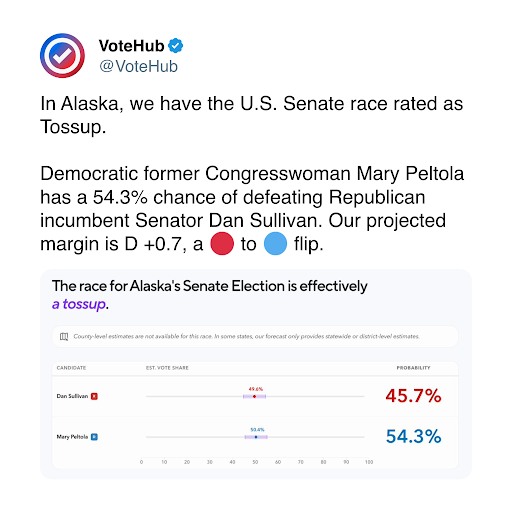This screenshot has height=512, width=512.
Task: Click the blue verified checkmark badge
Action: (175, 46)
